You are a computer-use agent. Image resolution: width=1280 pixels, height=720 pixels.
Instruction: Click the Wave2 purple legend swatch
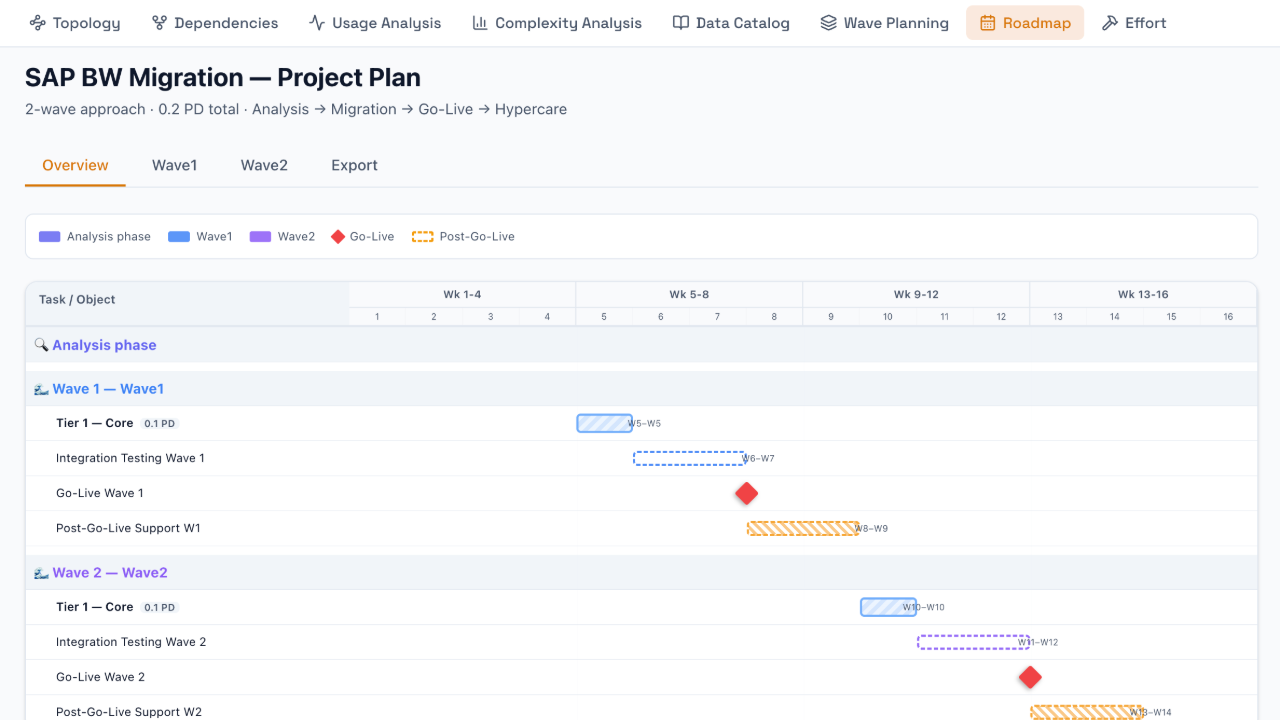(260, 237)
